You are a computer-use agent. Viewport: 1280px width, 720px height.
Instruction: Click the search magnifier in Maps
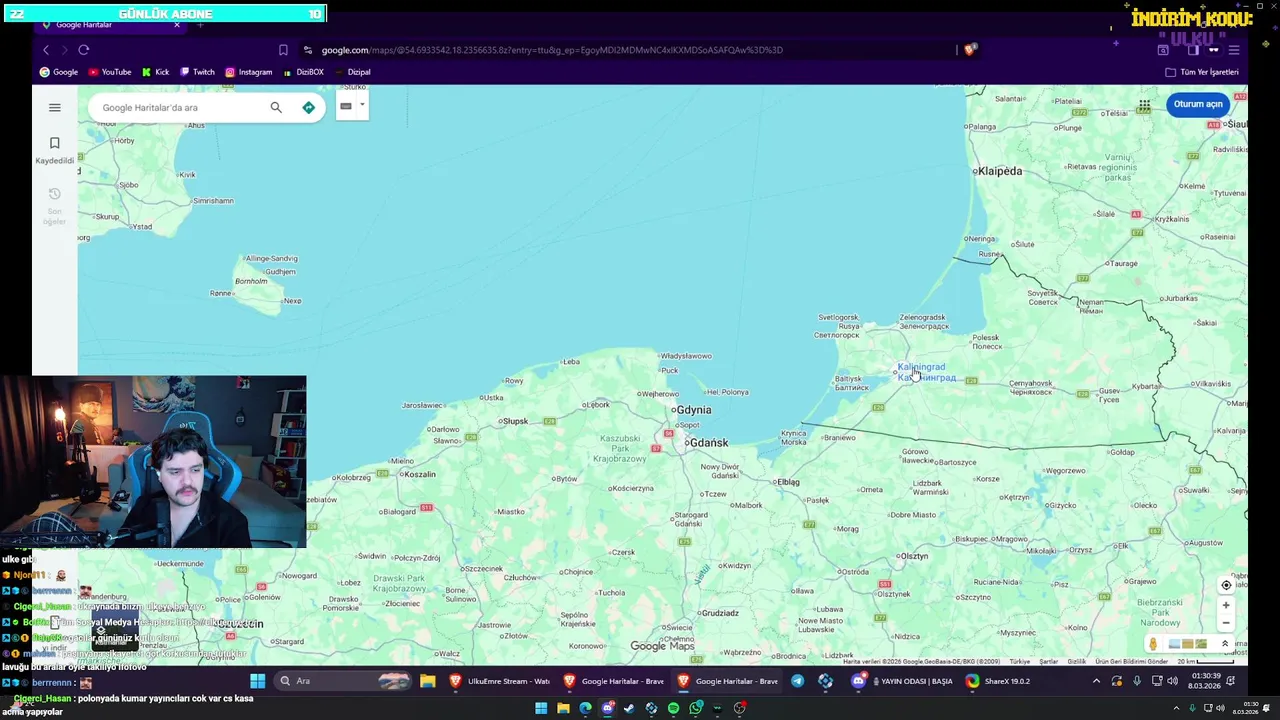(x=276, y=107)
